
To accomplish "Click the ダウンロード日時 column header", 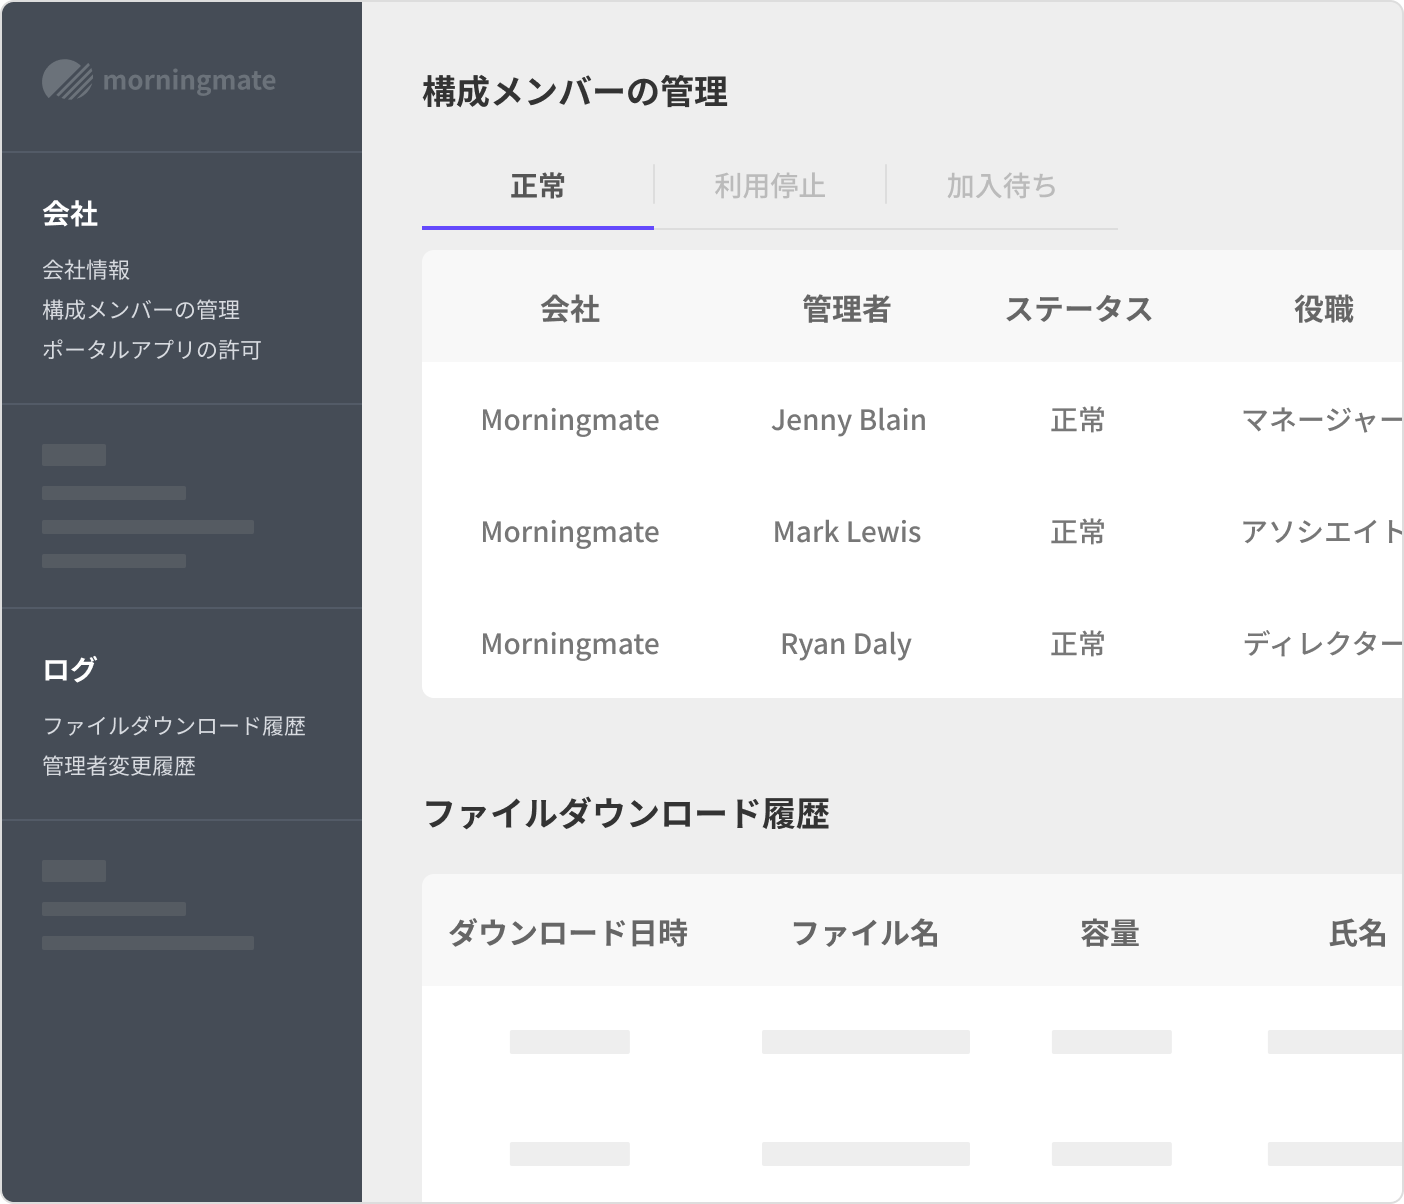I will tap(568, 934).
